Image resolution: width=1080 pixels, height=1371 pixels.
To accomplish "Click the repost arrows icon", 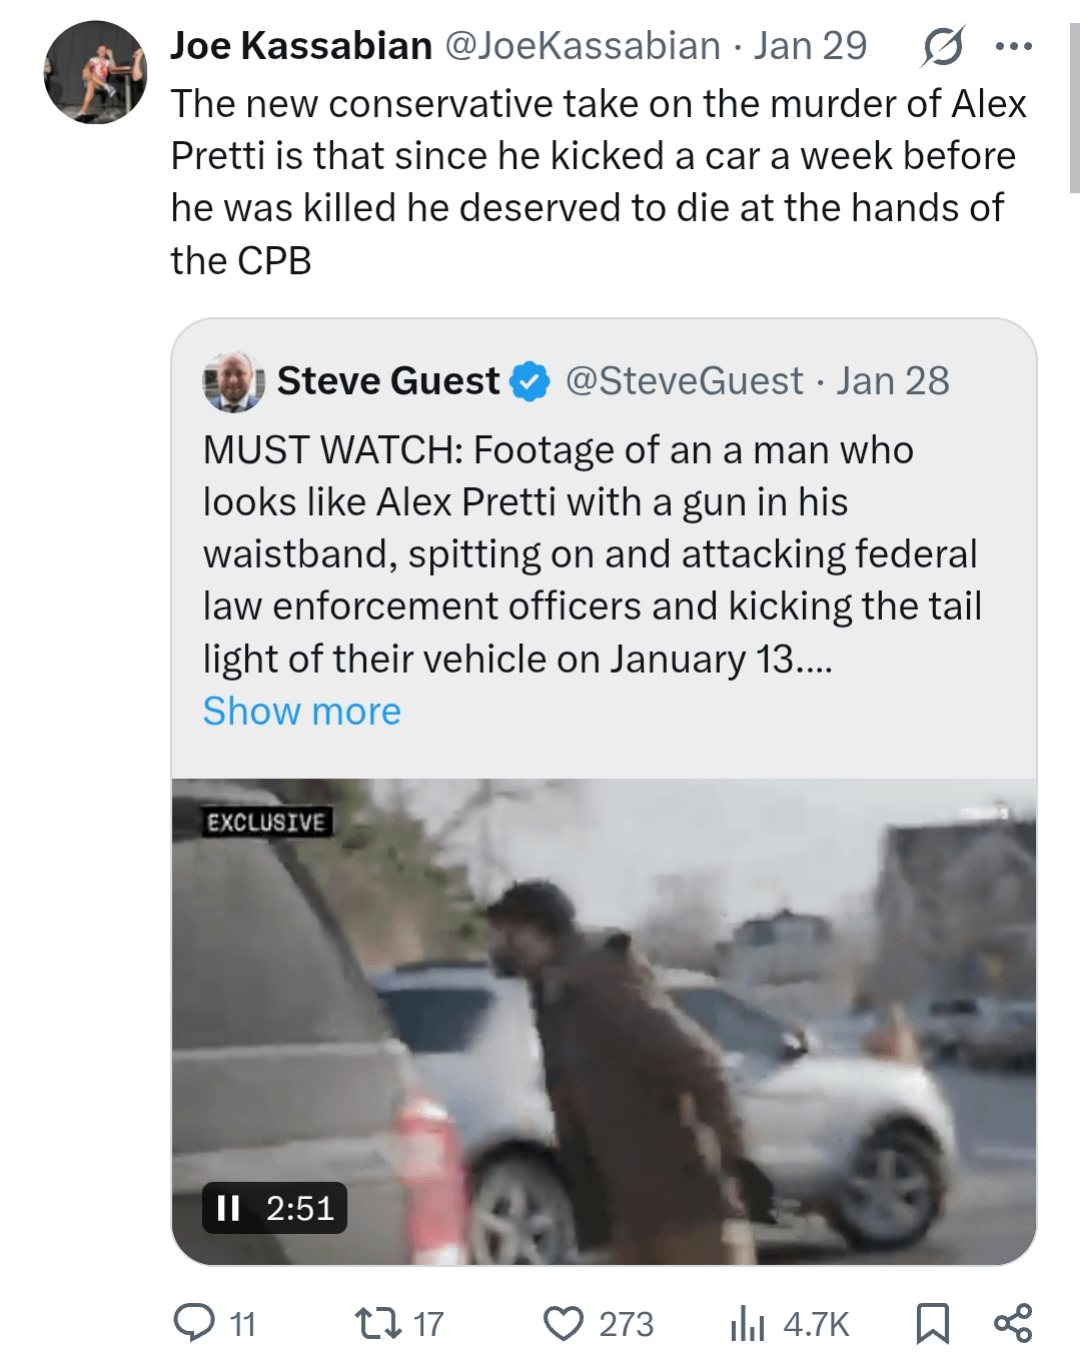I will point(379,1323).
